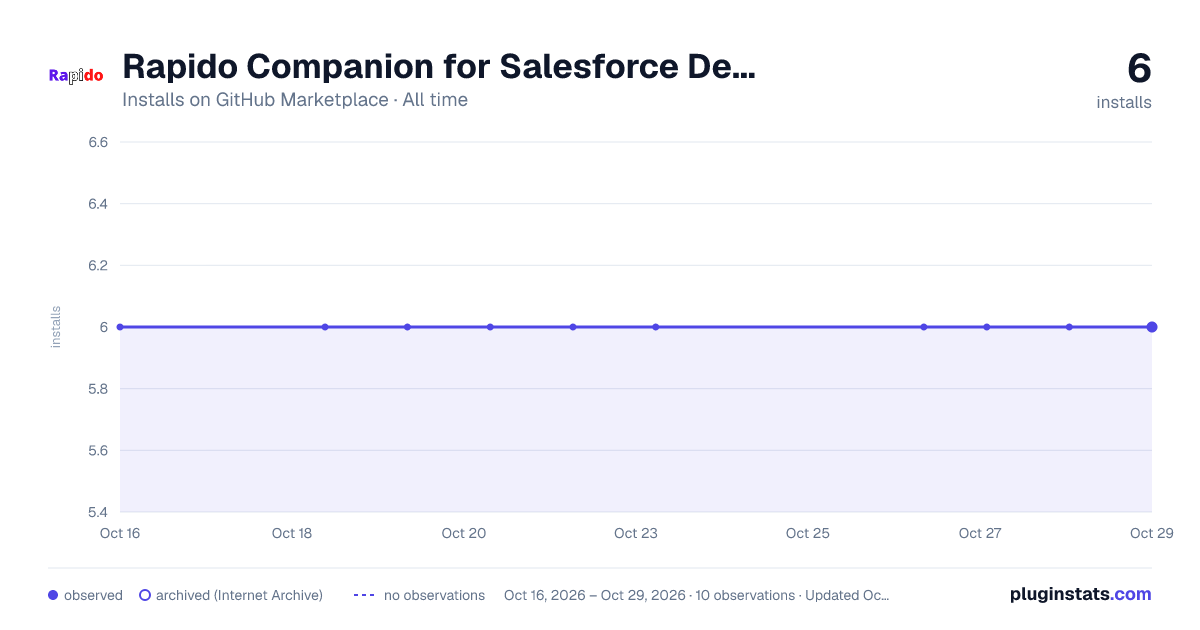Click the '5.8' y-axis label
The height and width of the screenshot is (630, 1200).
tap(98, 389)
